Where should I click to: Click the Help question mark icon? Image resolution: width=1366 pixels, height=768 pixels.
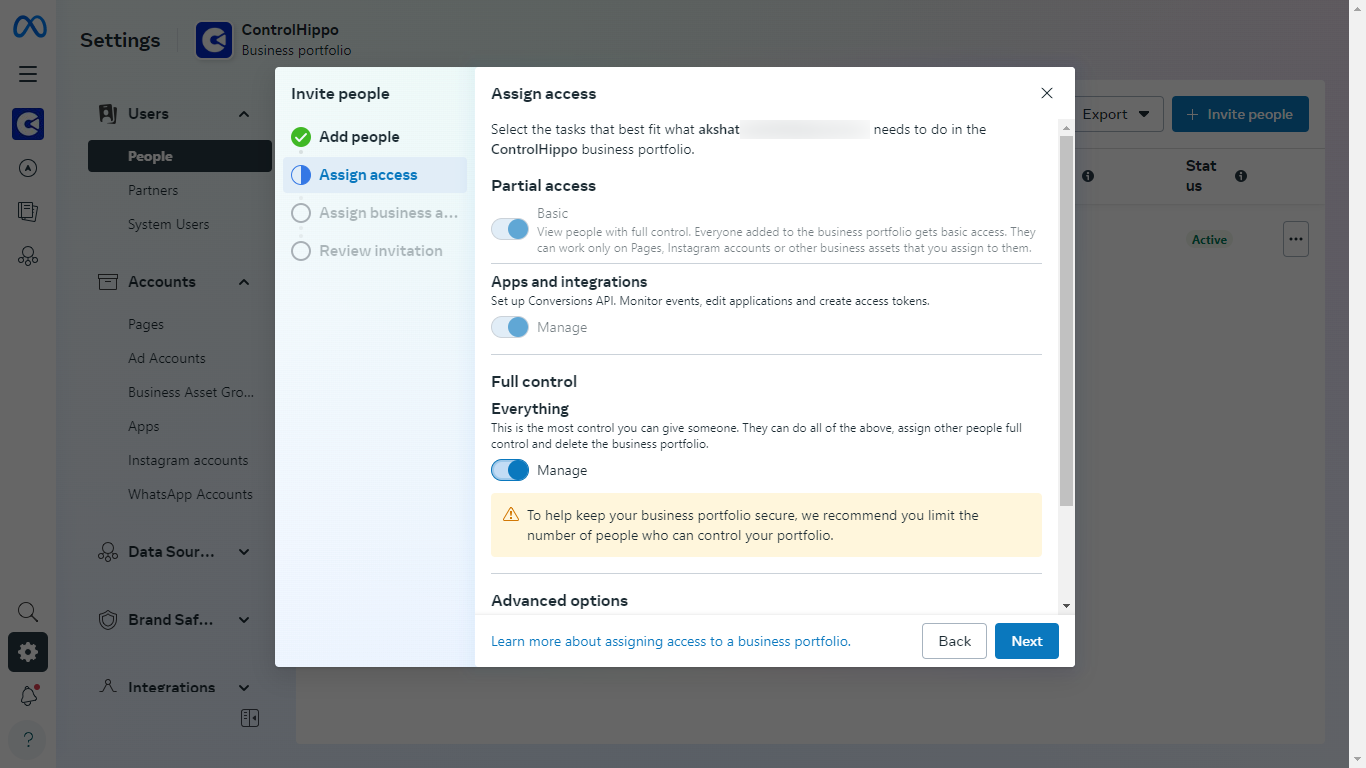coord(28,740)
